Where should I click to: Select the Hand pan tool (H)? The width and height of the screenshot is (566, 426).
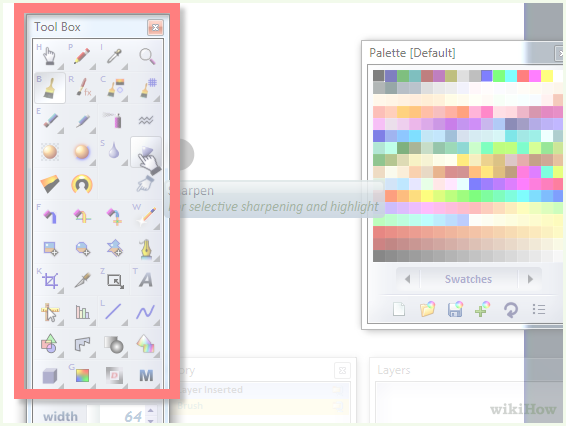point(50,56)
